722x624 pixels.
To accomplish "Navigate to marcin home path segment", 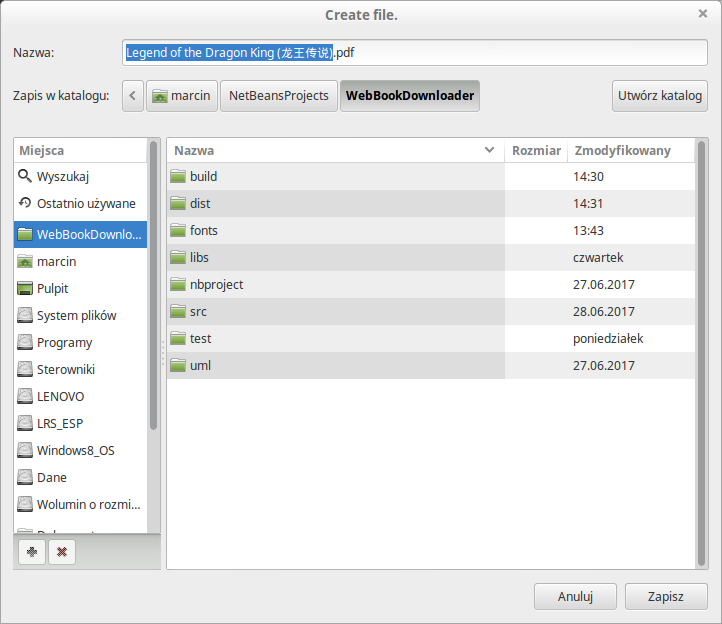I will pos(180,96).
